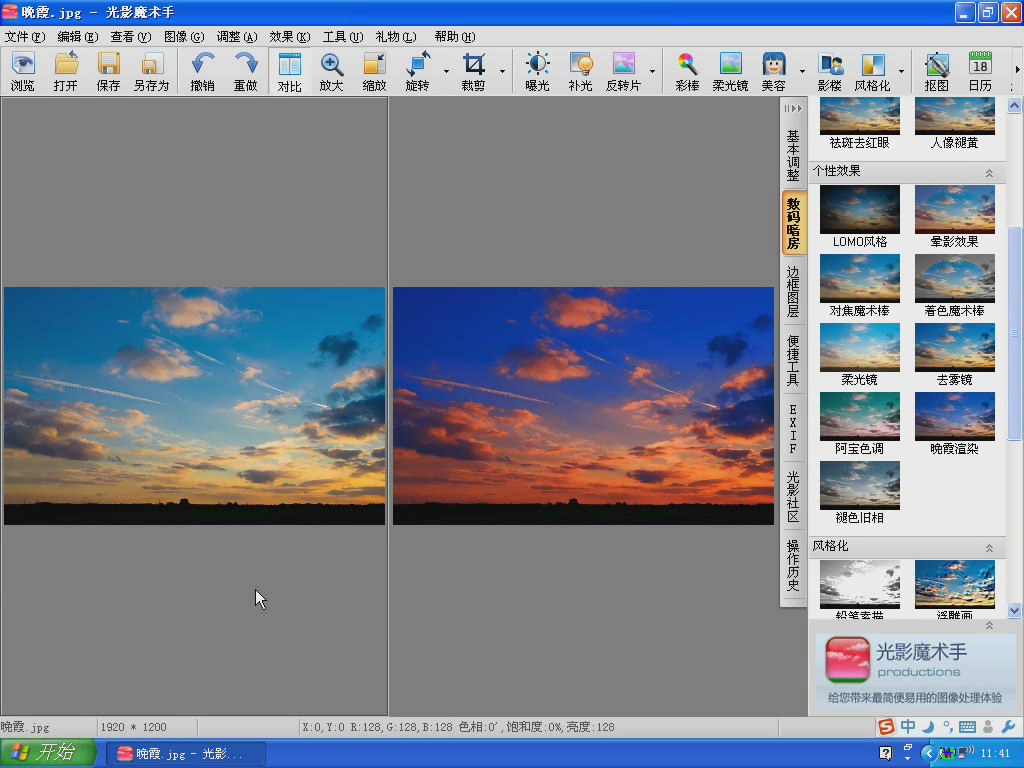This screenshot has height=768, width=1024.
Task: Open the 图像(G) menu
Action: click(x=184, y=37)
